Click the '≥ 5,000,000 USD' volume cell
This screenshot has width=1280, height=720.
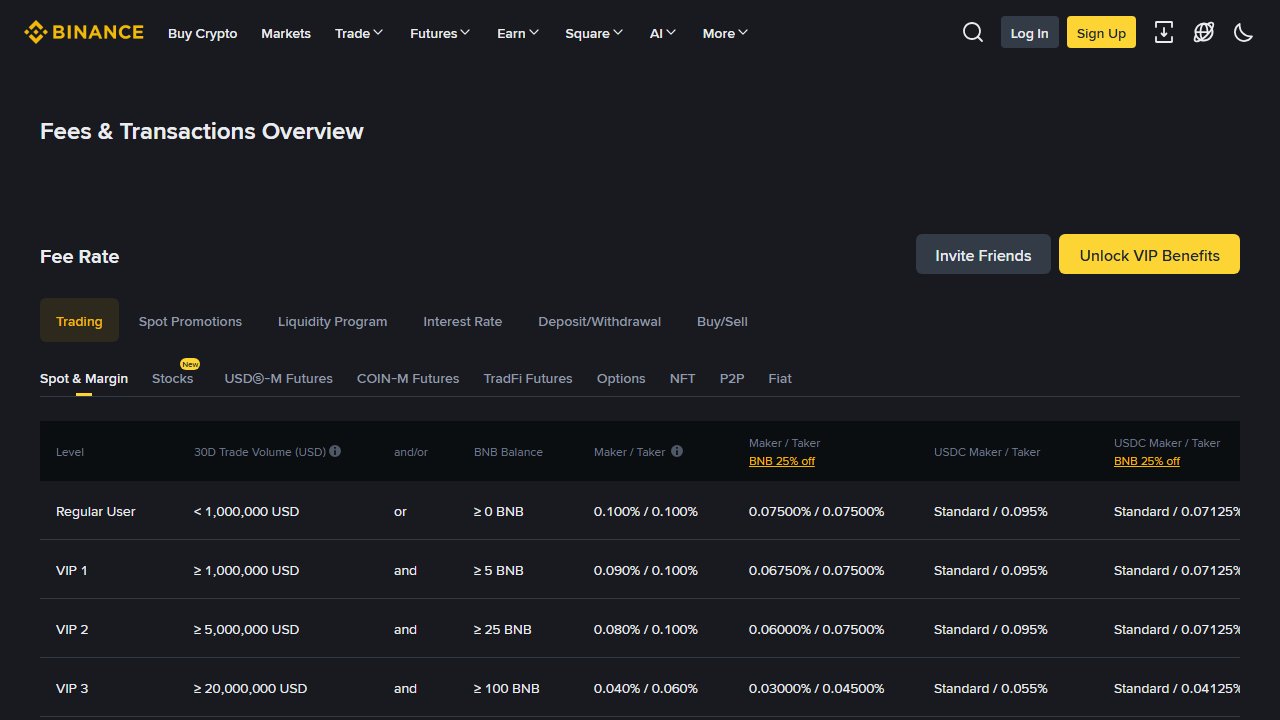(x=247, y=629)
